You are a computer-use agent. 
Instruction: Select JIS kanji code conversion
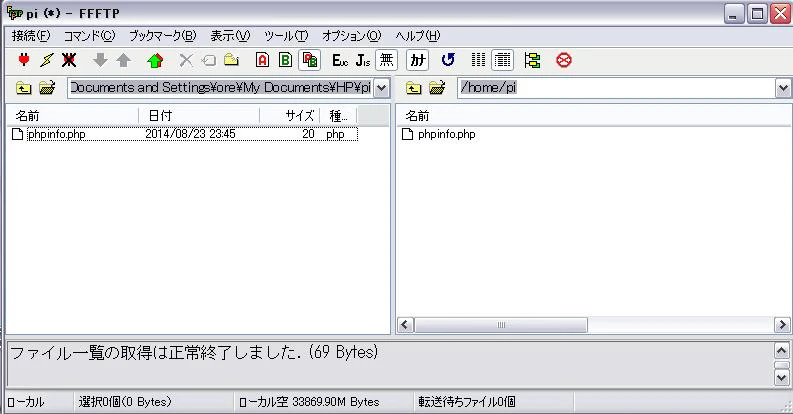[x=363, y=60]
